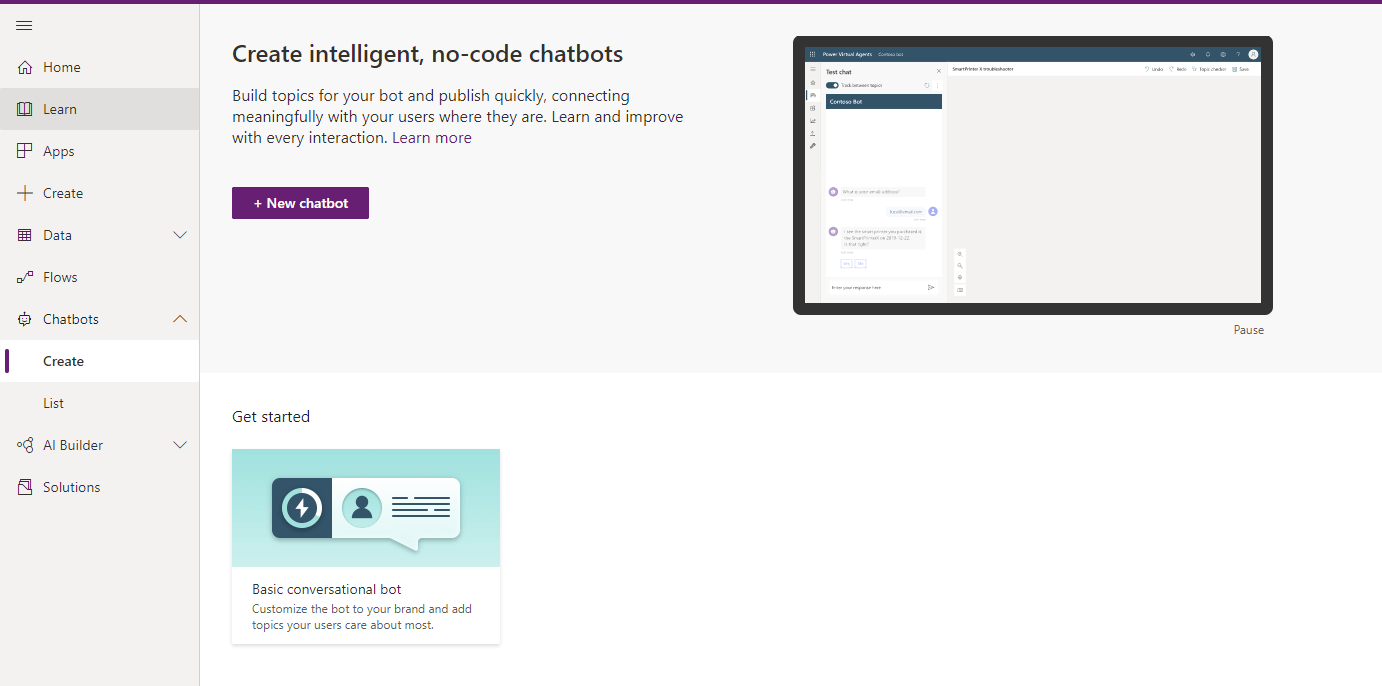Click the Chatbots robot icon
This screenshot has height=686, width=1382.
[x=25, y=319]
